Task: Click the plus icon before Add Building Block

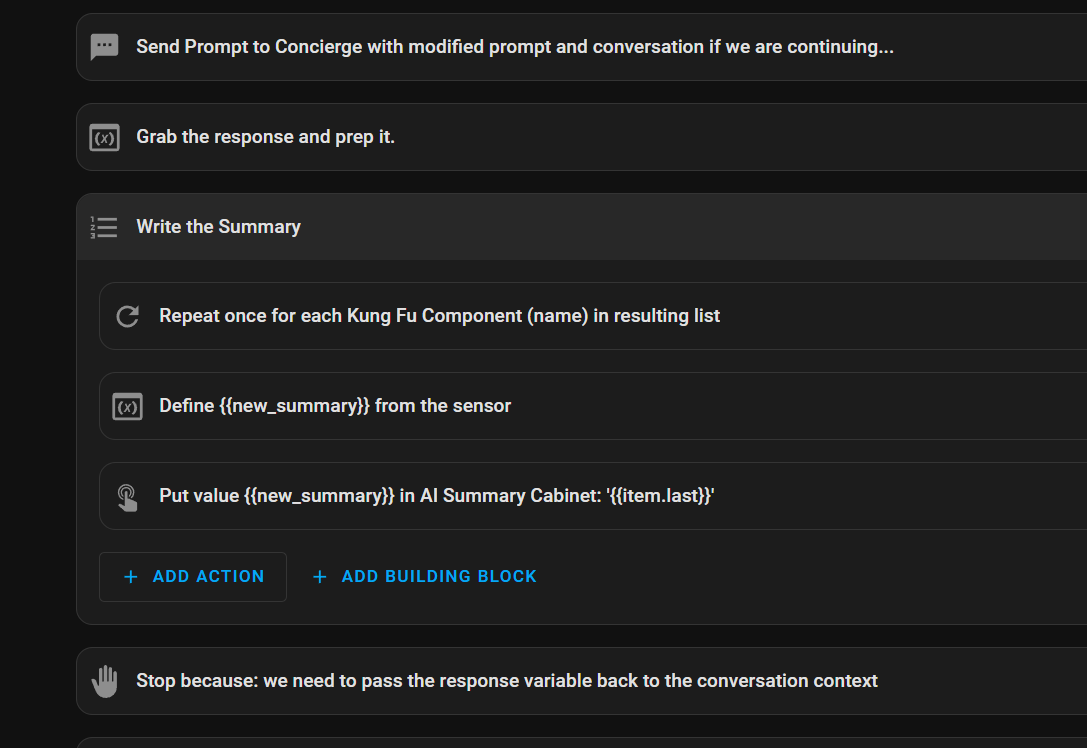Action: point(320,577)
